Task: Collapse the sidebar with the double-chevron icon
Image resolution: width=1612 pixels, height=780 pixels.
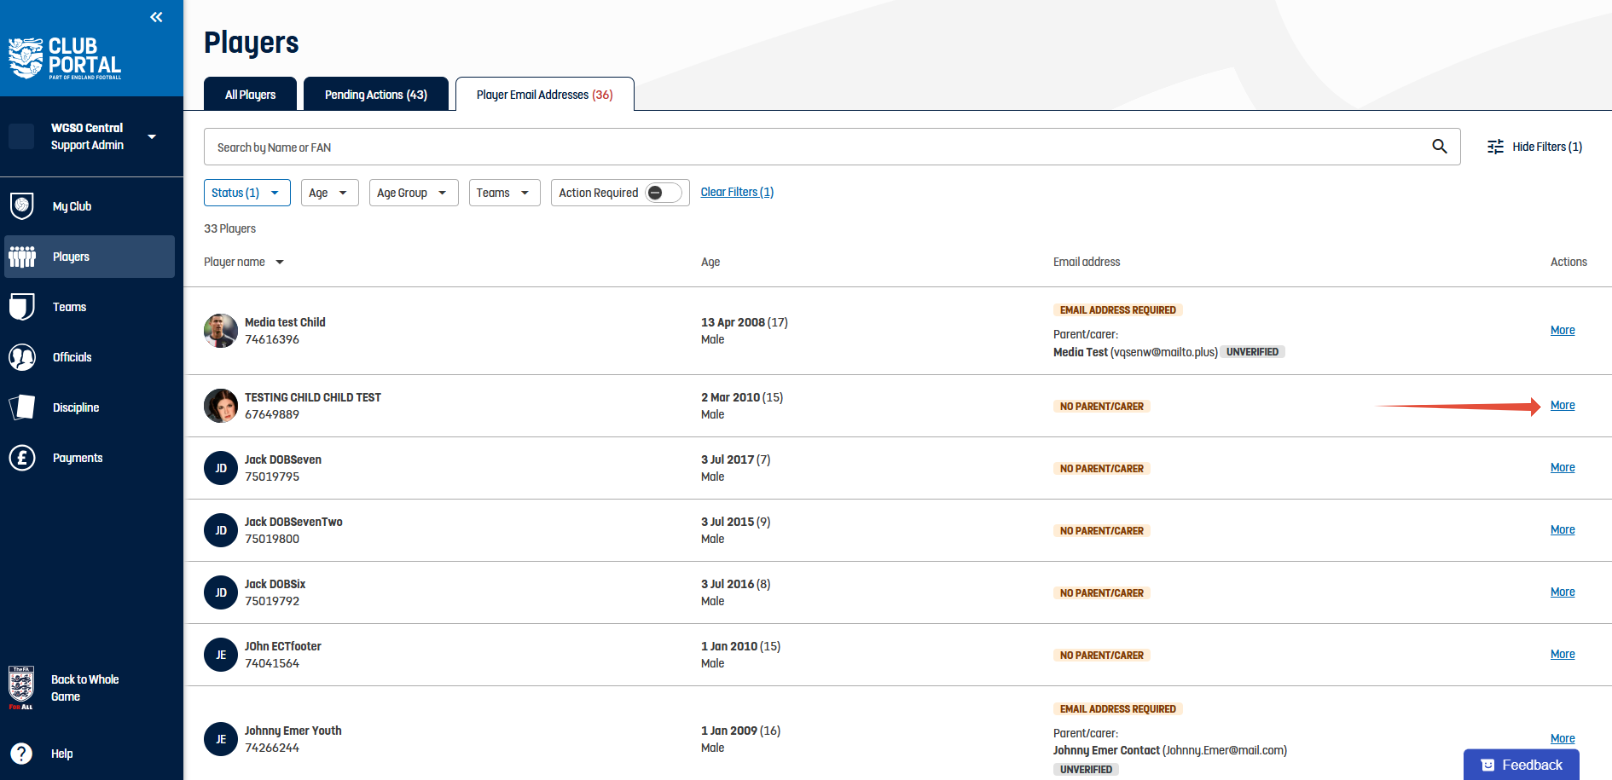Action: (x=156, y=17)
